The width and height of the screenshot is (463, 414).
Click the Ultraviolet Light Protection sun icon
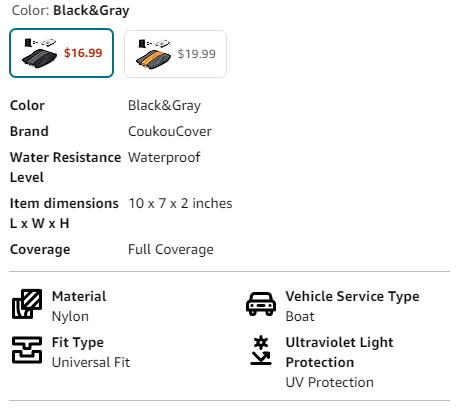pyautogui.click(x=261, y=350)
